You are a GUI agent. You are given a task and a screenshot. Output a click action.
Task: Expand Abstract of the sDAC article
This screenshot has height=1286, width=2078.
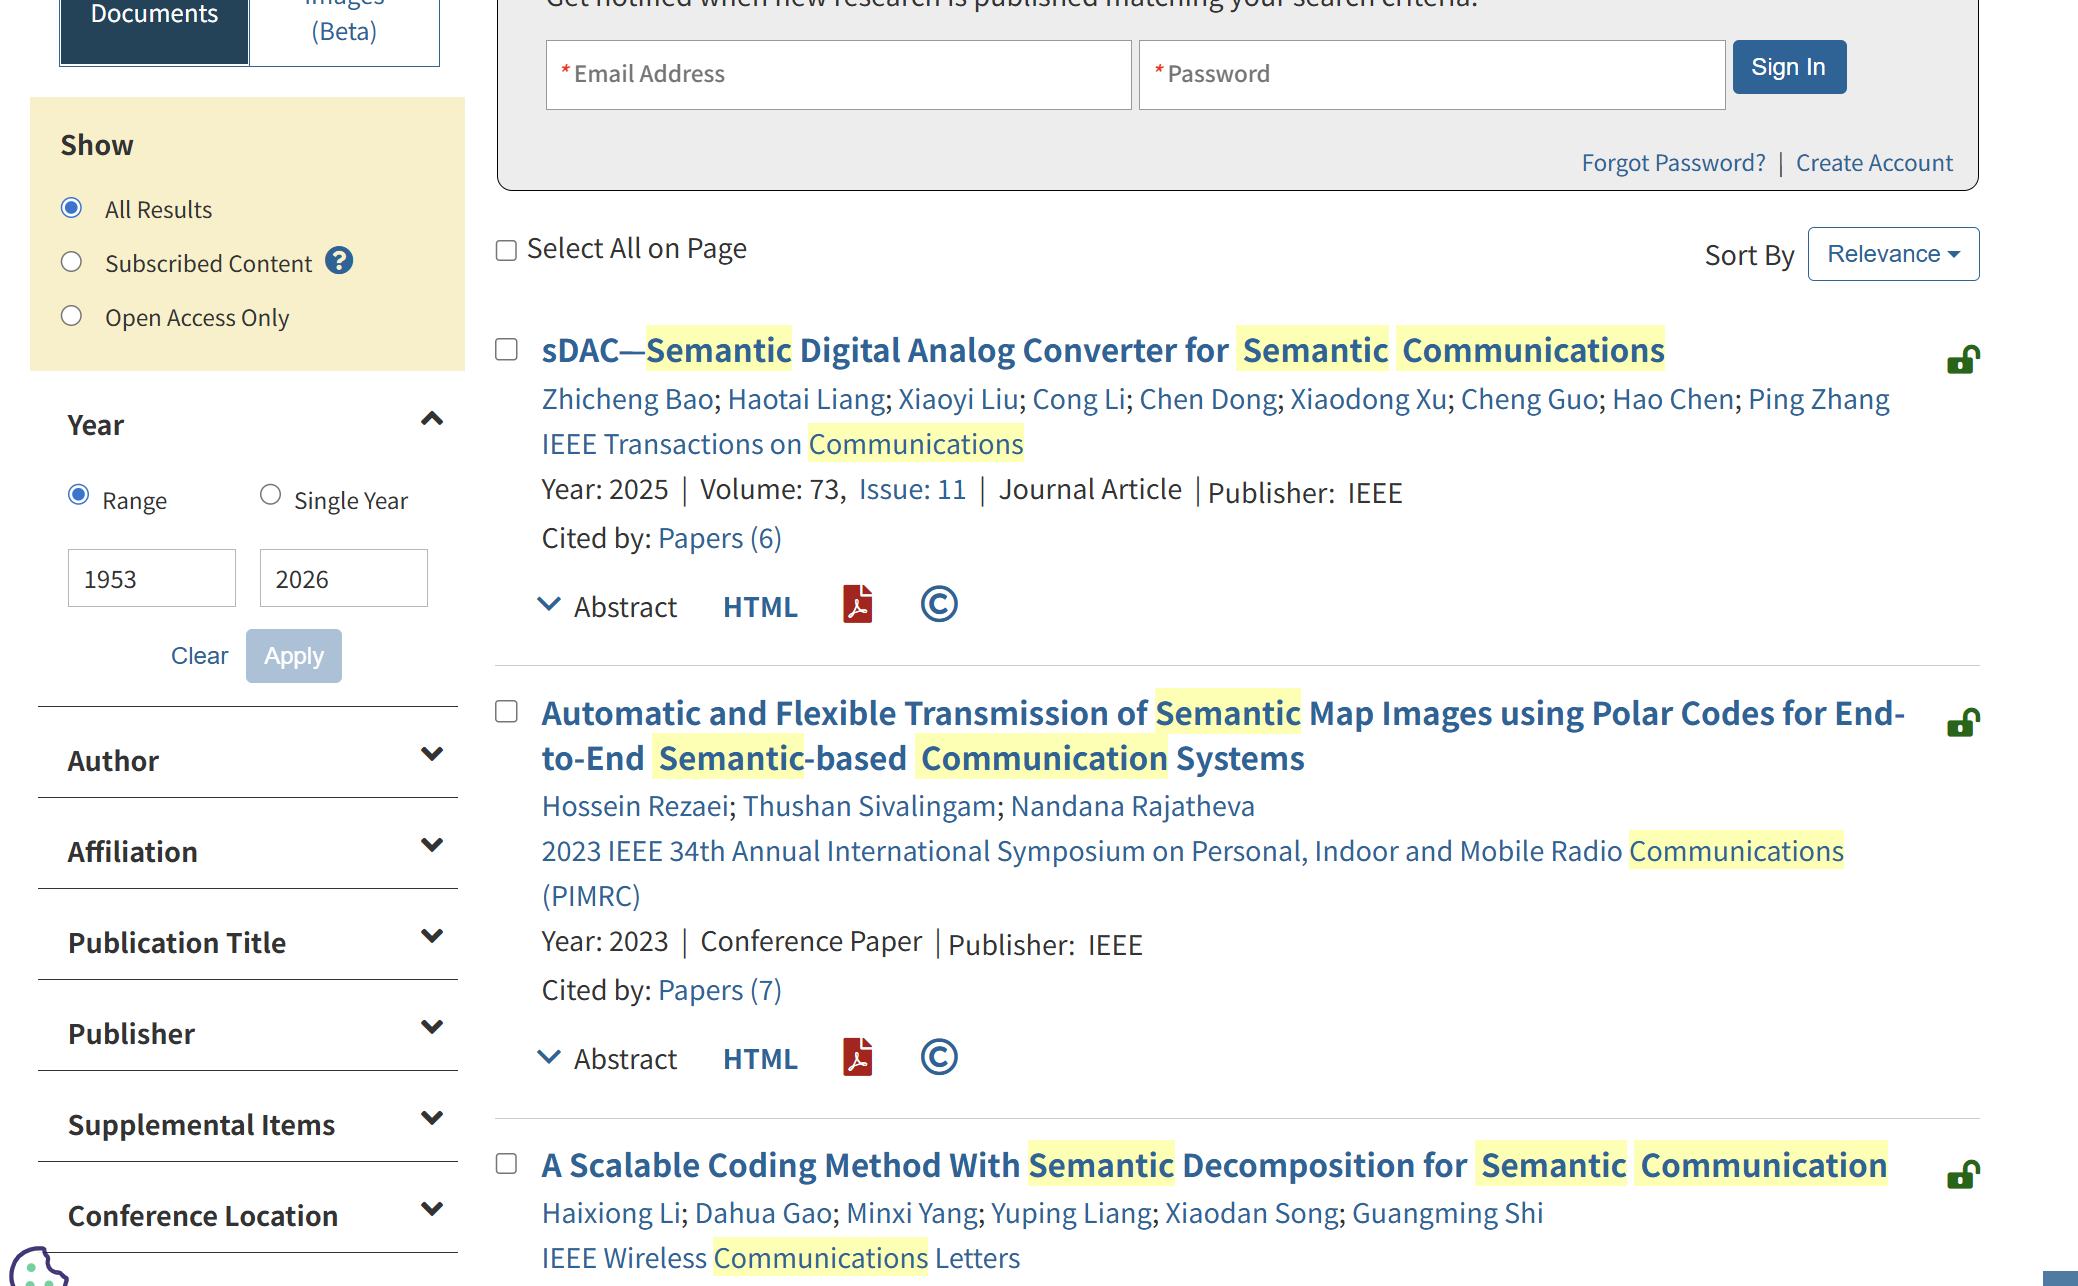pyautogui.click(x=607, y=606)
